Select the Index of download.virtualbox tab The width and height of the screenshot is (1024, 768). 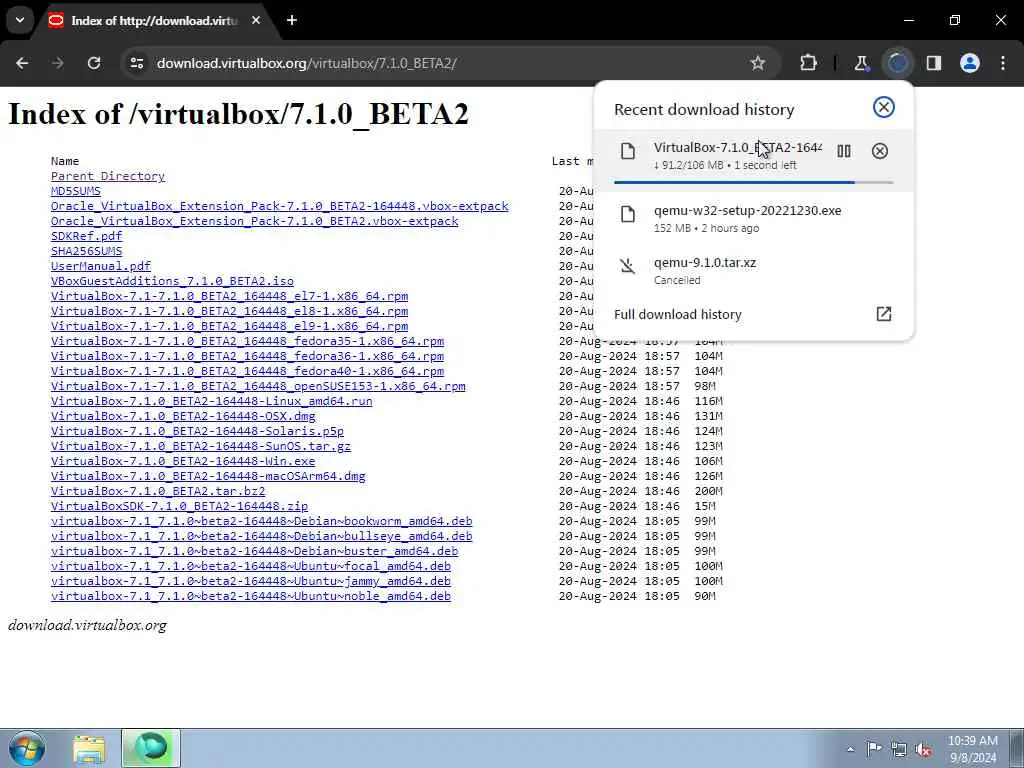click(x=153, y=21)
